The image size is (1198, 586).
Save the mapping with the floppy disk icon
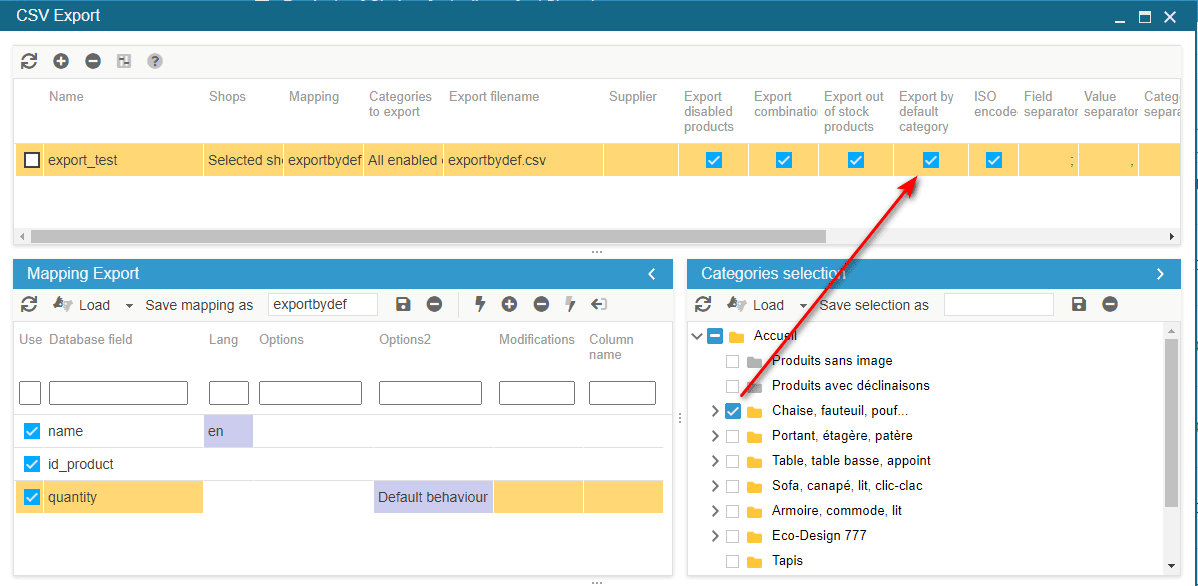pyautogui.click(x=403, y=304)
